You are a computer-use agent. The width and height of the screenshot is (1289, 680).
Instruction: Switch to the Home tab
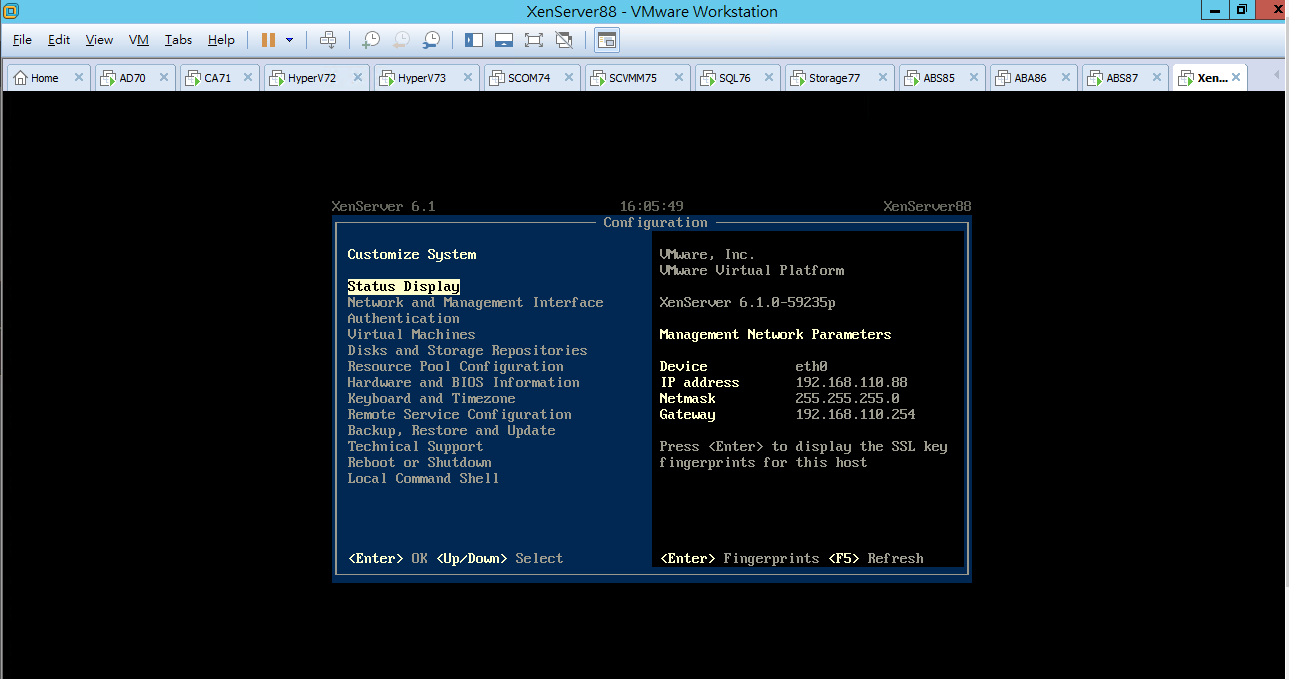coord(48,78)
